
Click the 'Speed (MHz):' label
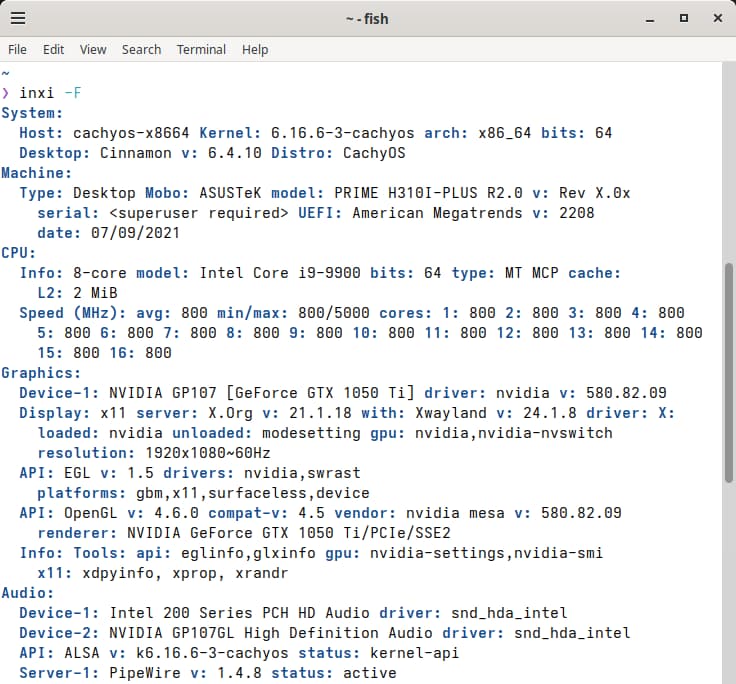pyautogui.click(x=73, y=313)
